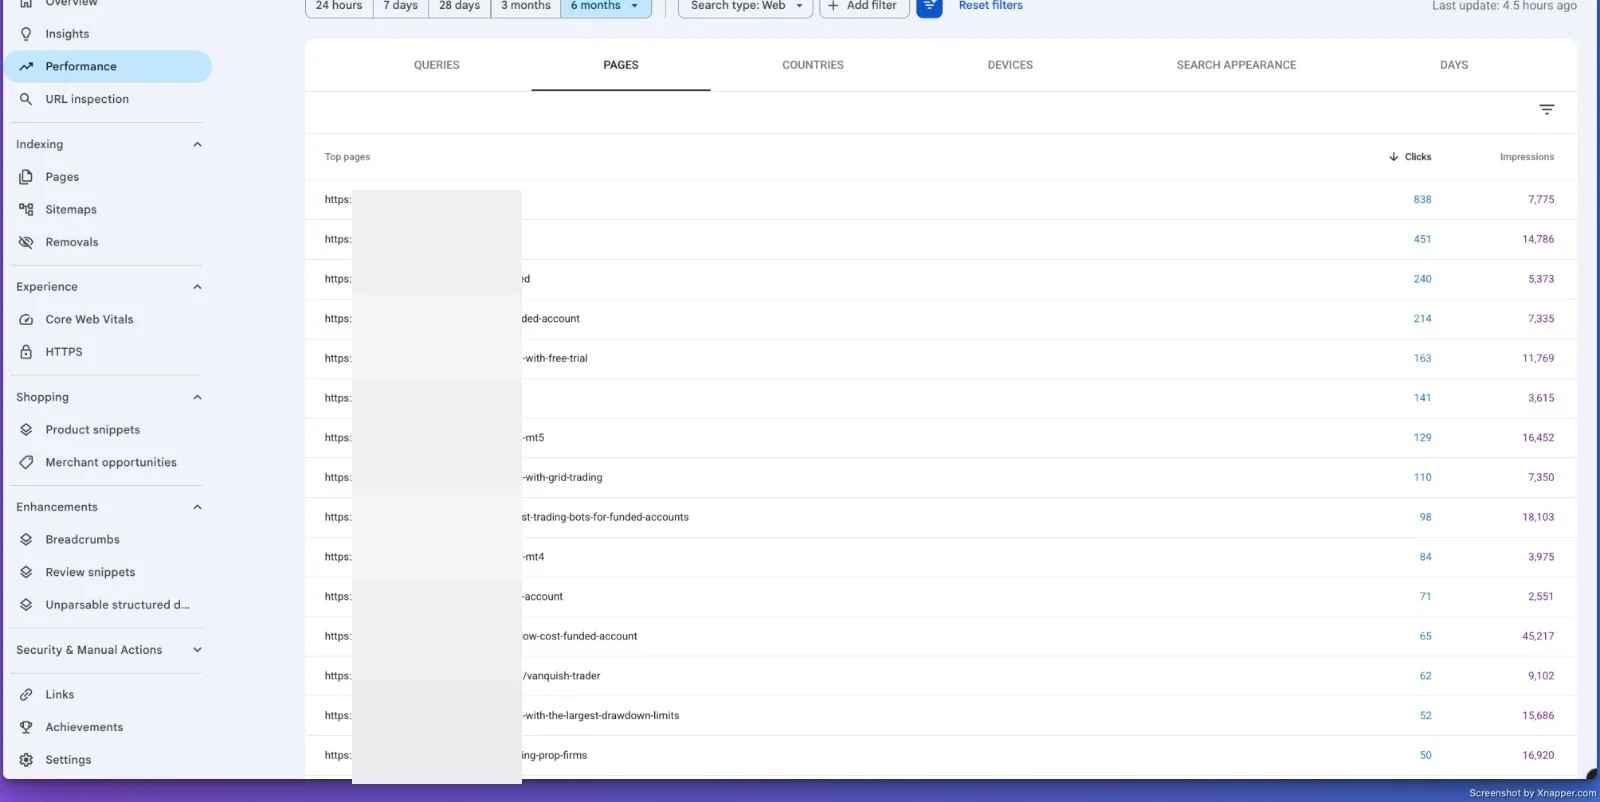This screenshot has width=1600, height=802.
Task: Click the Settings gear icon
Action: (26, 760)
